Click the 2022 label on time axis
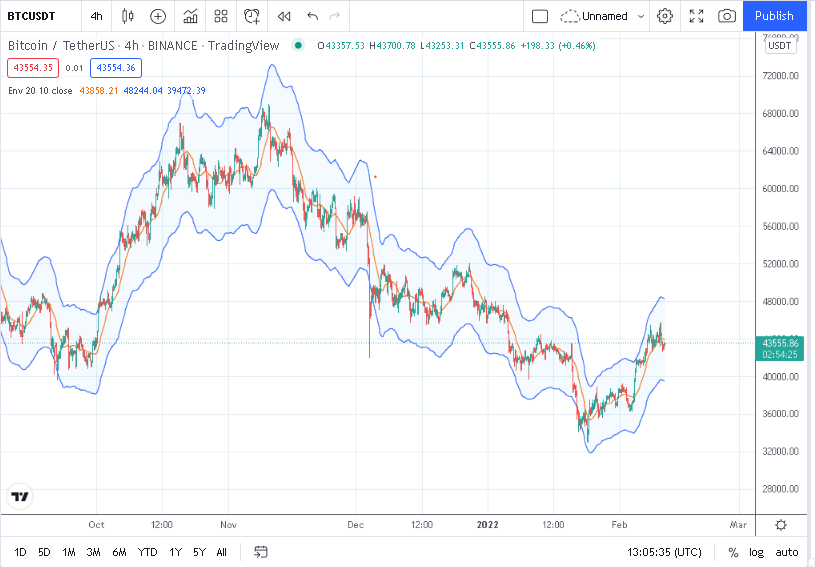The width and height of the screenshot is (815, 567). (488, 525)
